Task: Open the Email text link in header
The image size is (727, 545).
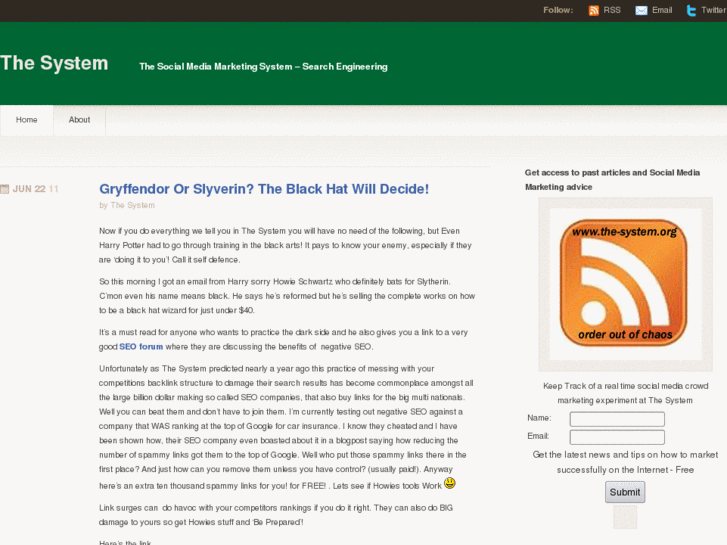Action: [662, 10]
